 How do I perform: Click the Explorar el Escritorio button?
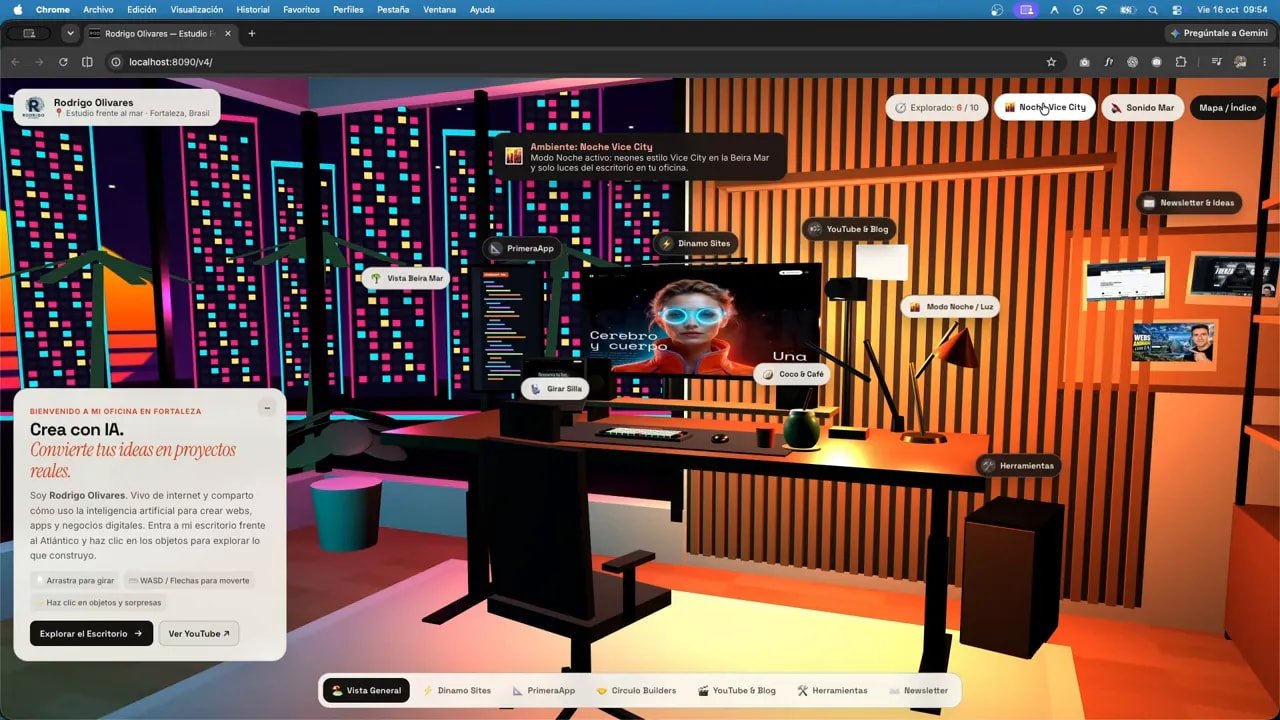pyautogui.click(x=92, y=633)
